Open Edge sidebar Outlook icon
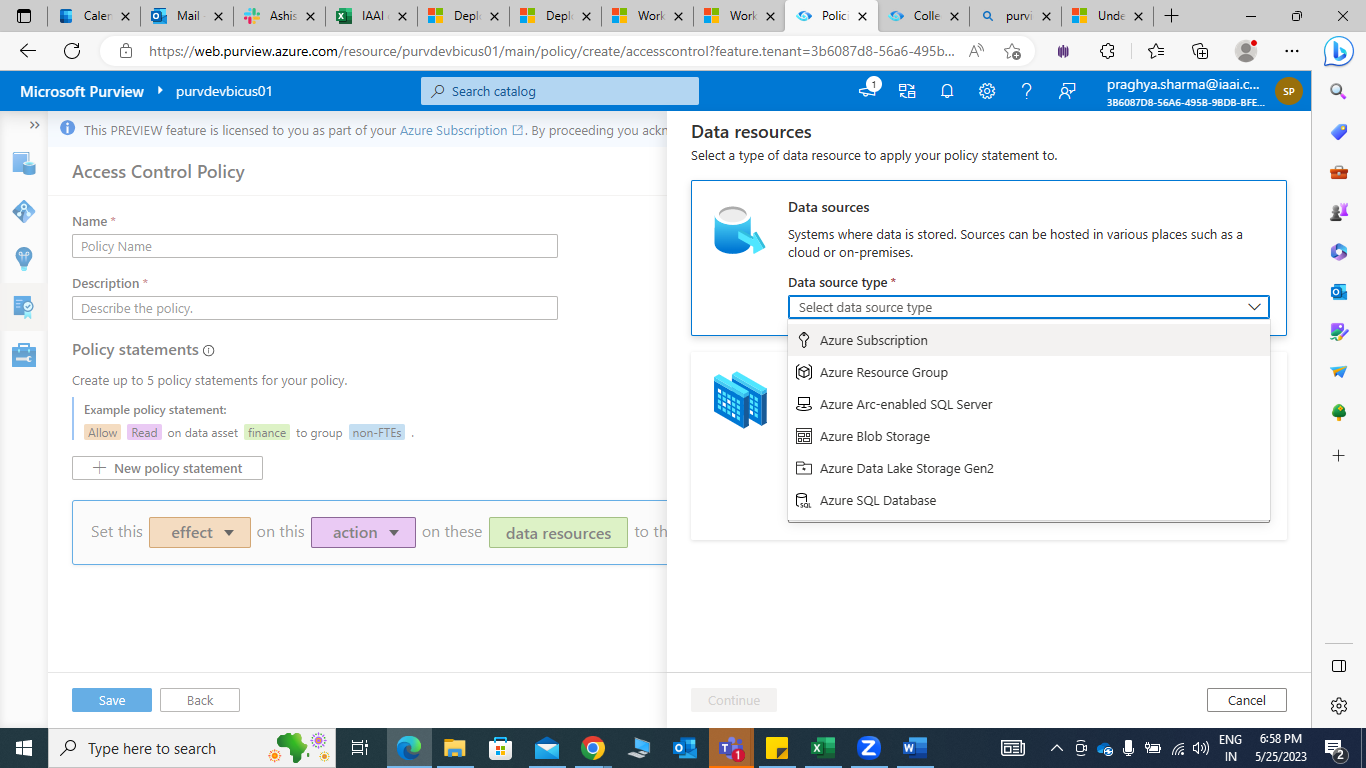 point(1339,292)
